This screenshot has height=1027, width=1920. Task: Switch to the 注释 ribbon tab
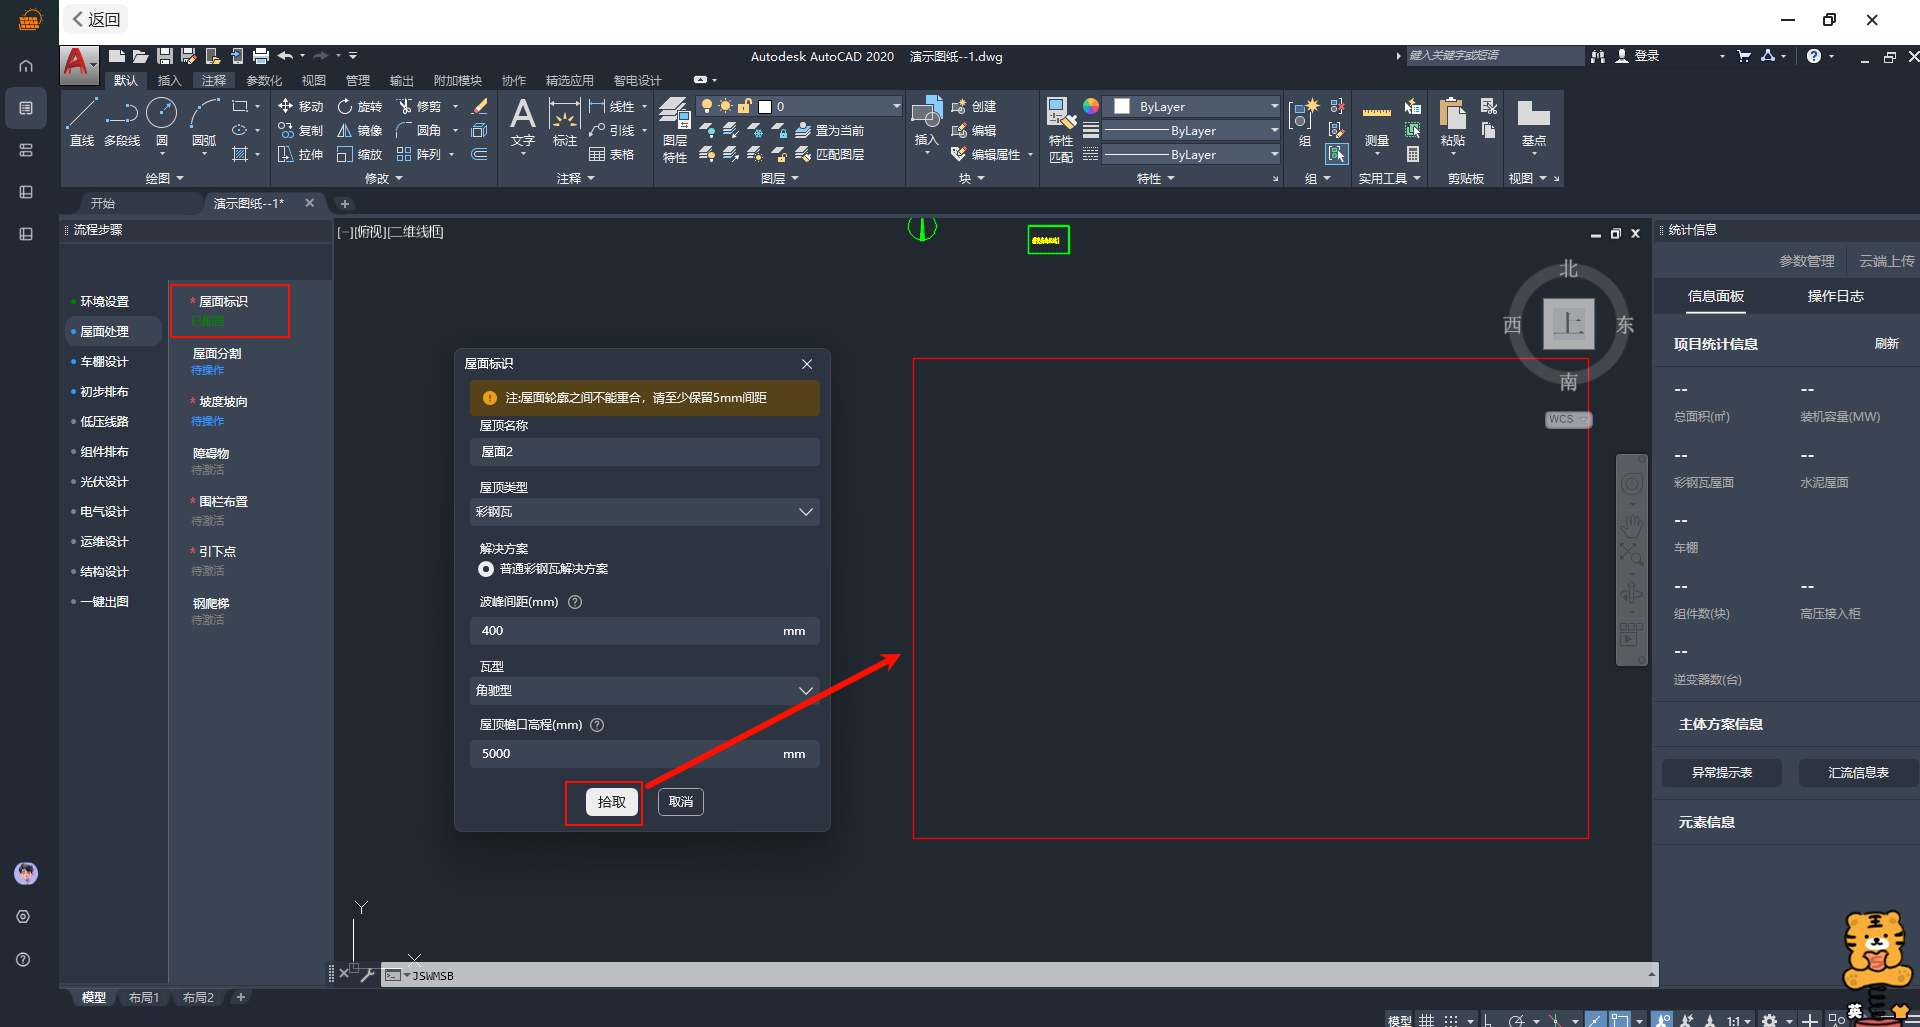214,80
